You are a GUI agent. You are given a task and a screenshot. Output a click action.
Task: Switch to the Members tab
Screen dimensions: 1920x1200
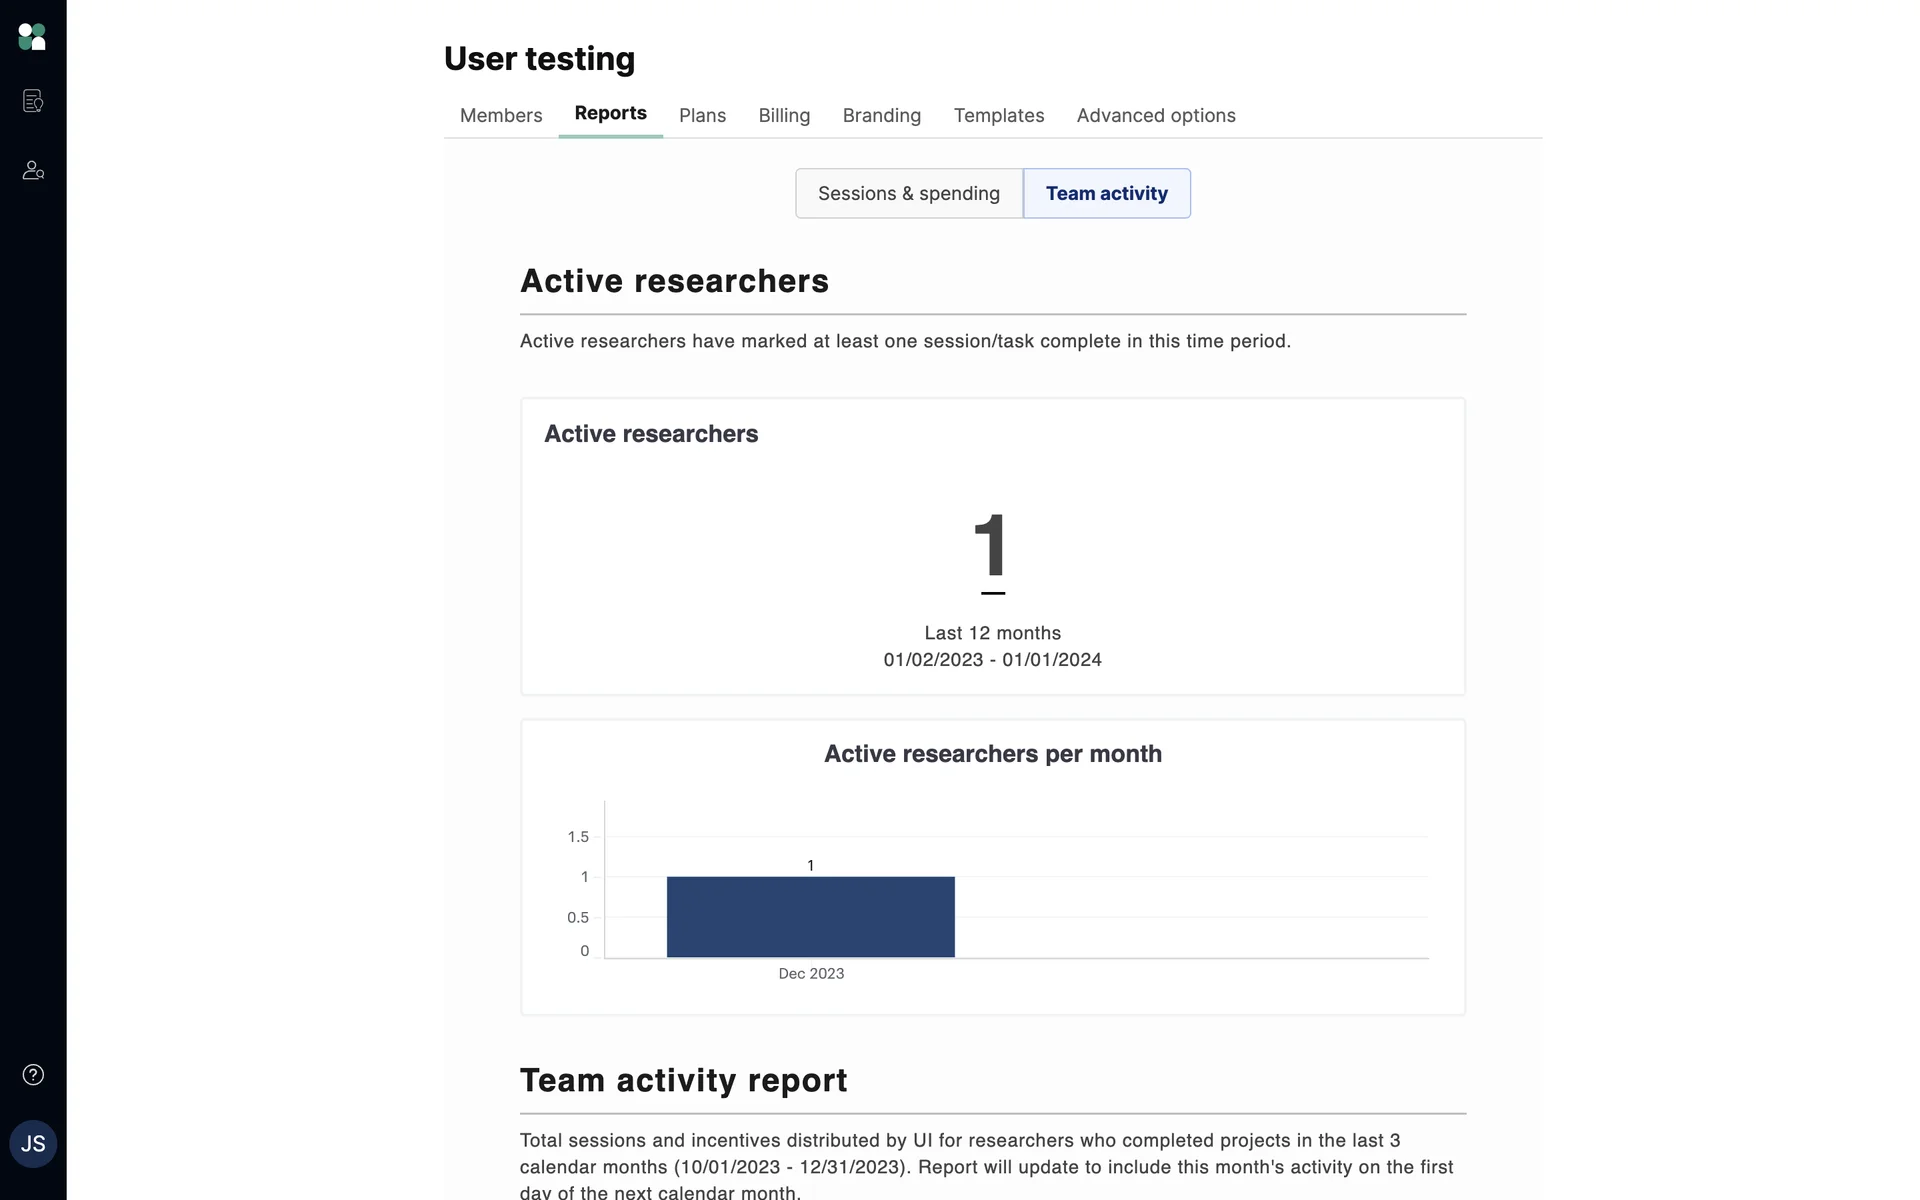(501, 115)
